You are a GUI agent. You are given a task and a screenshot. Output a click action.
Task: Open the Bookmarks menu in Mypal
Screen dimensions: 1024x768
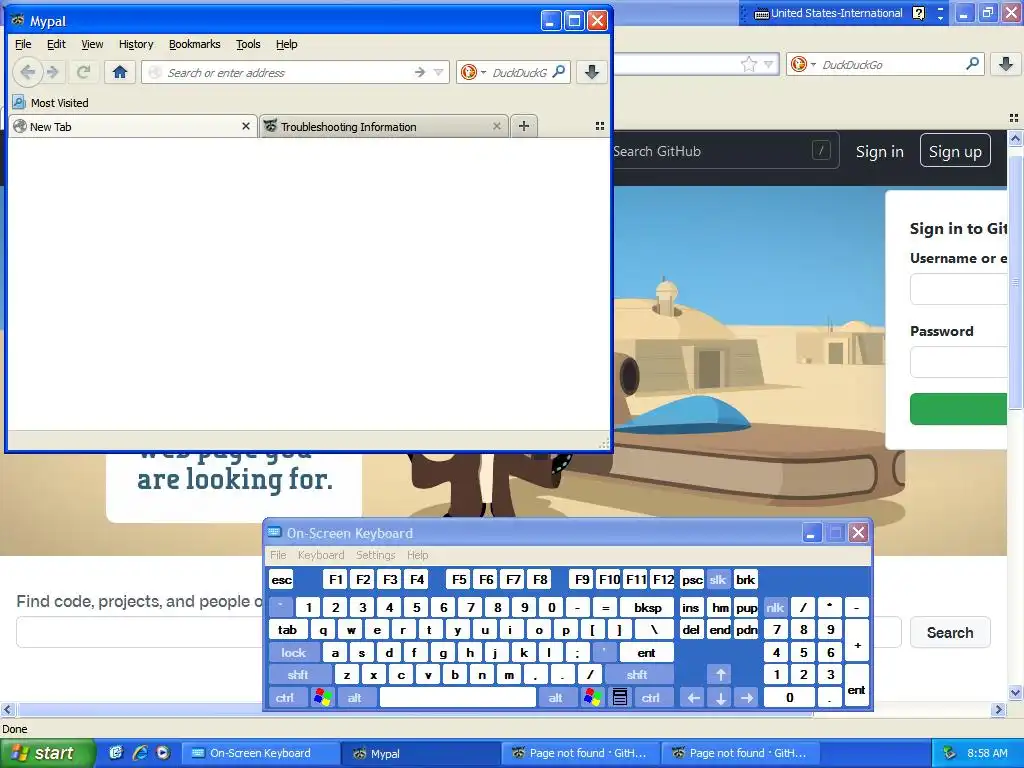coord(195,44)
